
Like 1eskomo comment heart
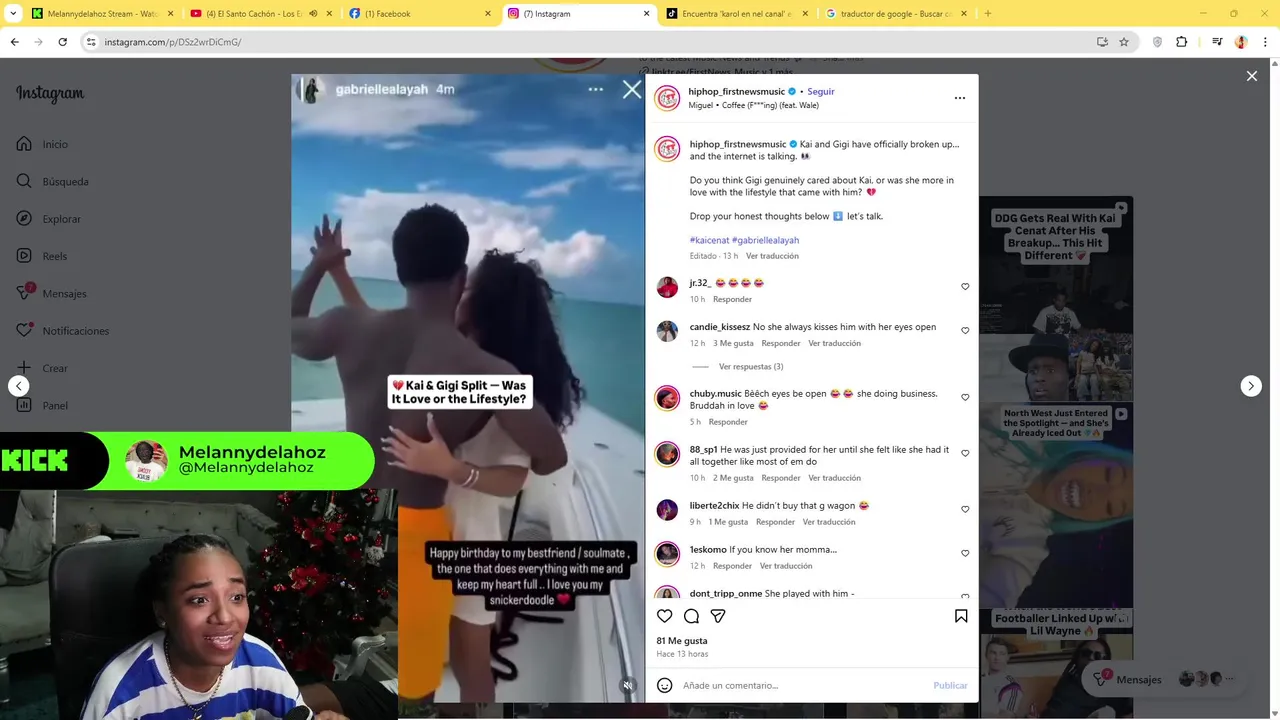965,553
